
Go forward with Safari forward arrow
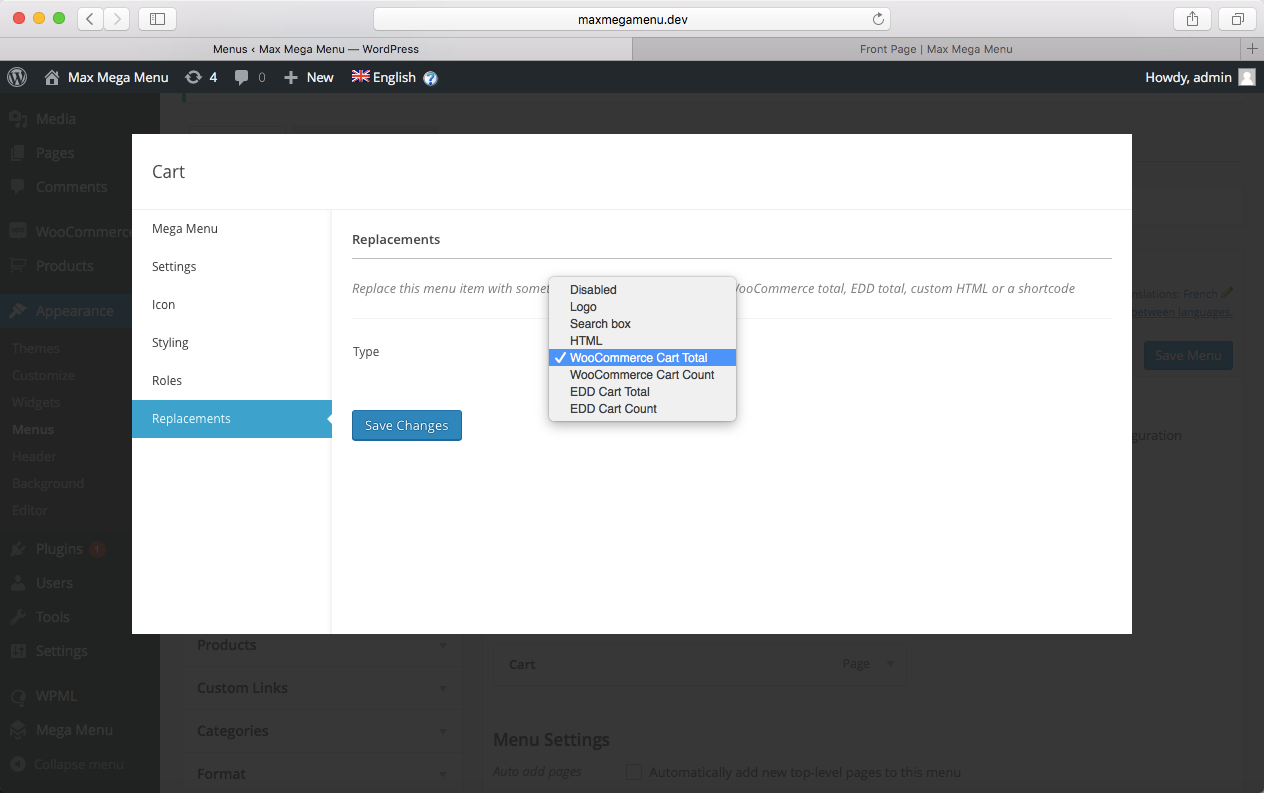pos(116,19)
